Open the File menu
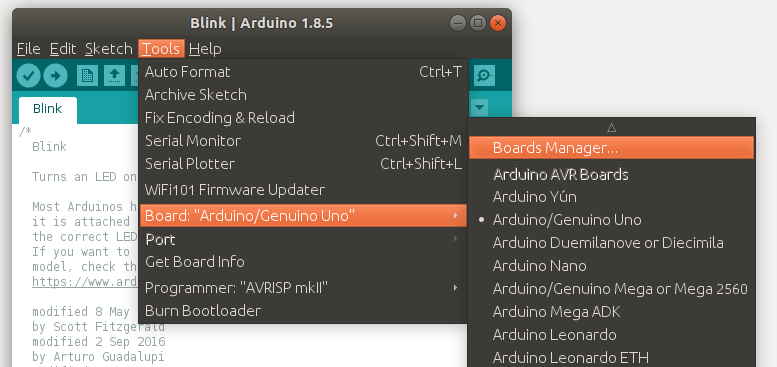 pos(28,49)
